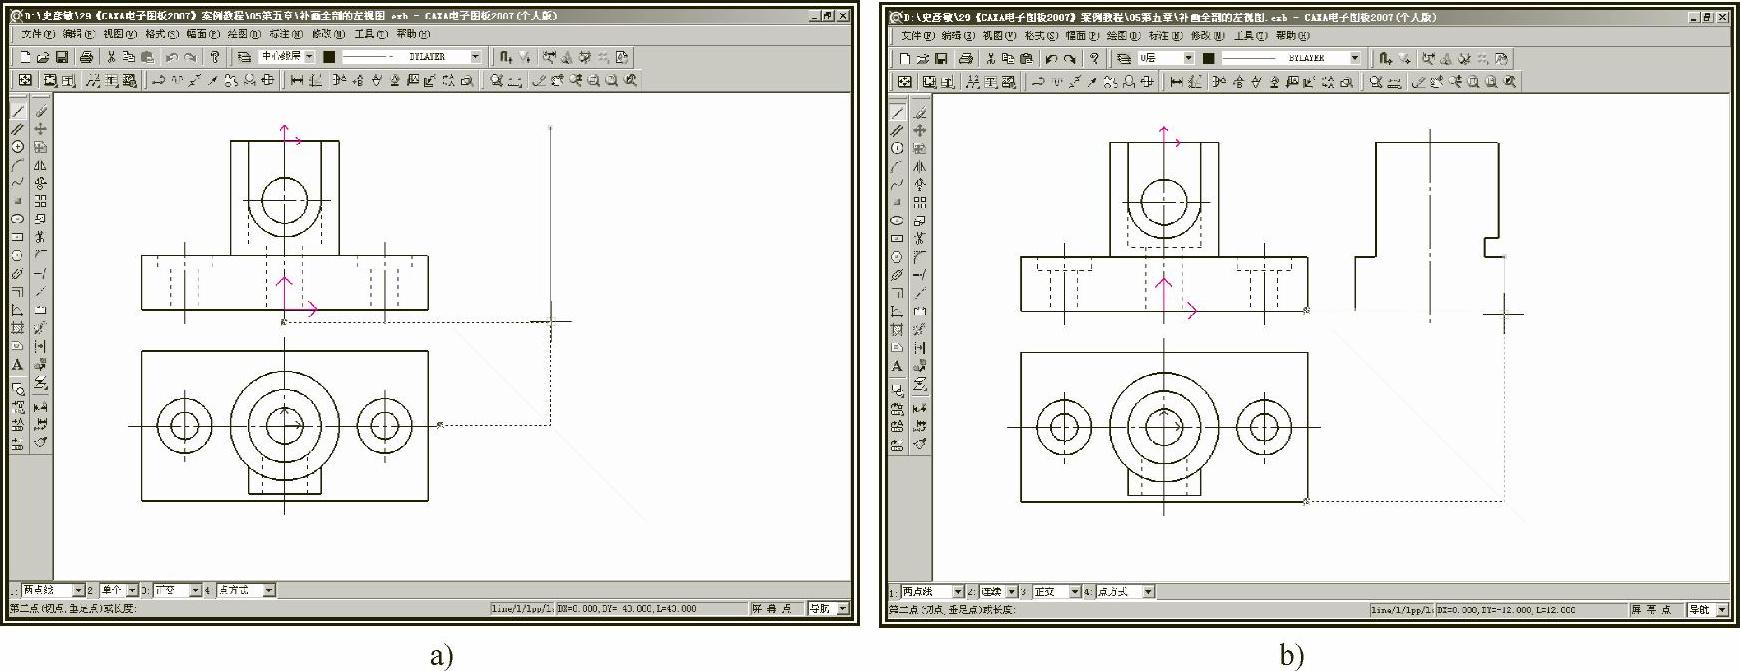Open '工具(T)' menu in window a

pyautogui.click(x=372, y=34)
